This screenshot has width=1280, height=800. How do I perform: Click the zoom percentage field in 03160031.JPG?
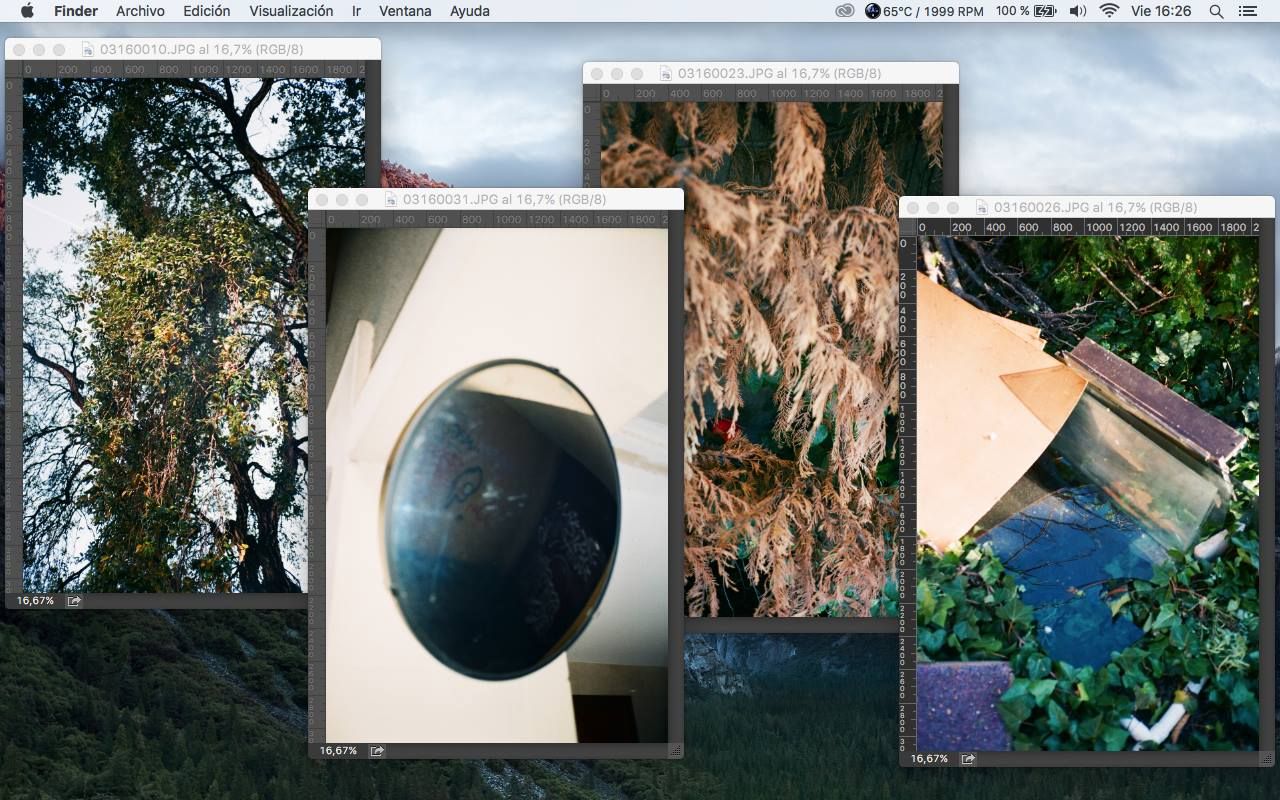click(x=338, y=751)
